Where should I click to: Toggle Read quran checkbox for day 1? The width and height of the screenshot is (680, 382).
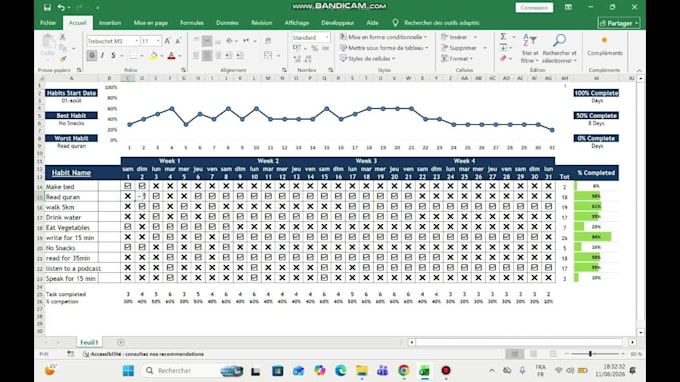click(128, 196)
